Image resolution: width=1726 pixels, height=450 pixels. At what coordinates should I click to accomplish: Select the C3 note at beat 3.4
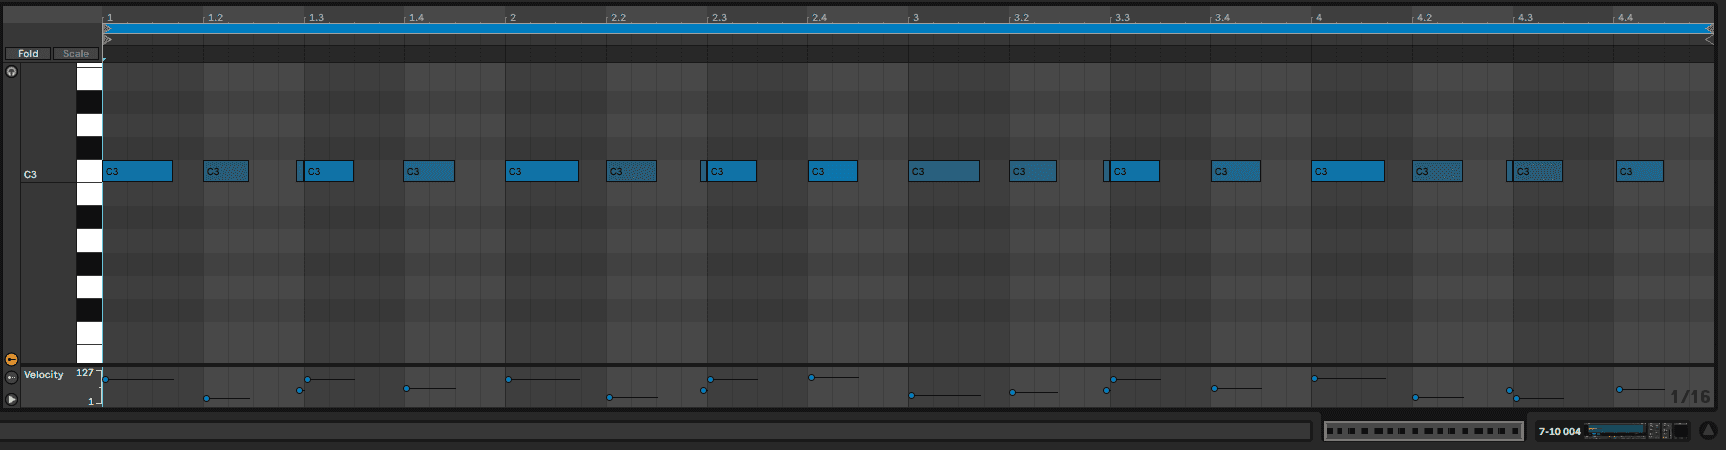coord(1236,171)
